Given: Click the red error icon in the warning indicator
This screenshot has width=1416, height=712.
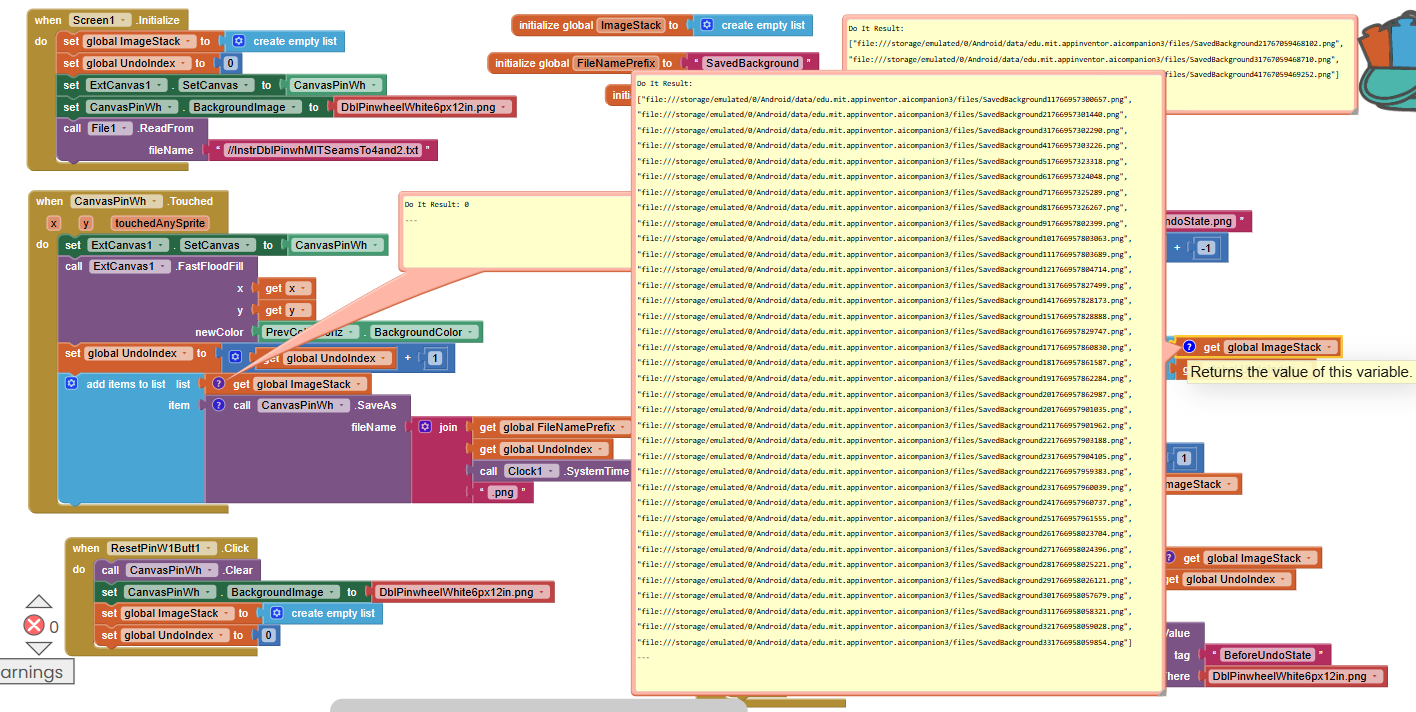Looking at the screenshot, I should (34, 626).
